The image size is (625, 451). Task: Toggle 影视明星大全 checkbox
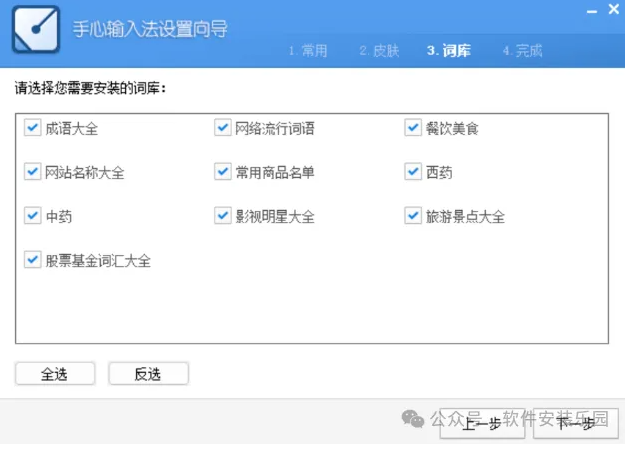click(x=222, y=216)
